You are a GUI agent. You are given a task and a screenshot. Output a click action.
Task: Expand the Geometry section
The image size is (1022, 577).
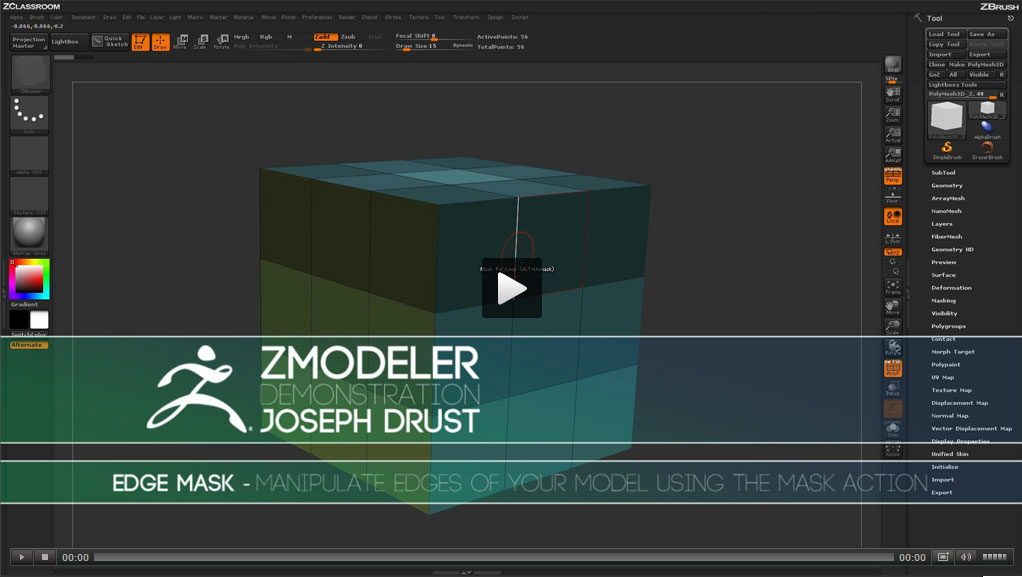point(946,185)
